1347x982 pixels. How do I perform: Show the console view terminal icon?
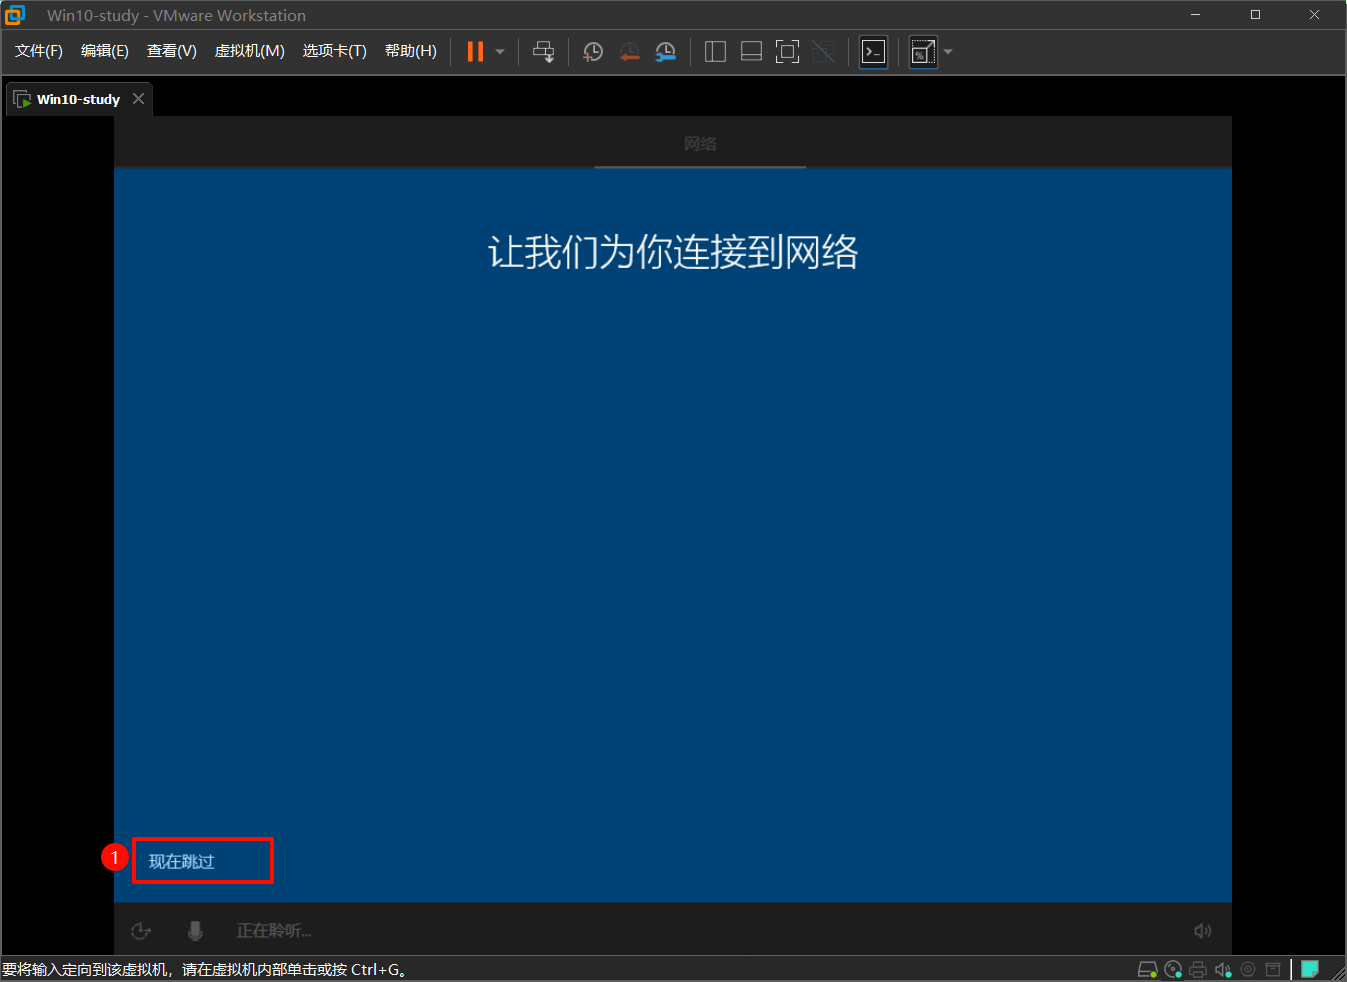tap(872, 51)
